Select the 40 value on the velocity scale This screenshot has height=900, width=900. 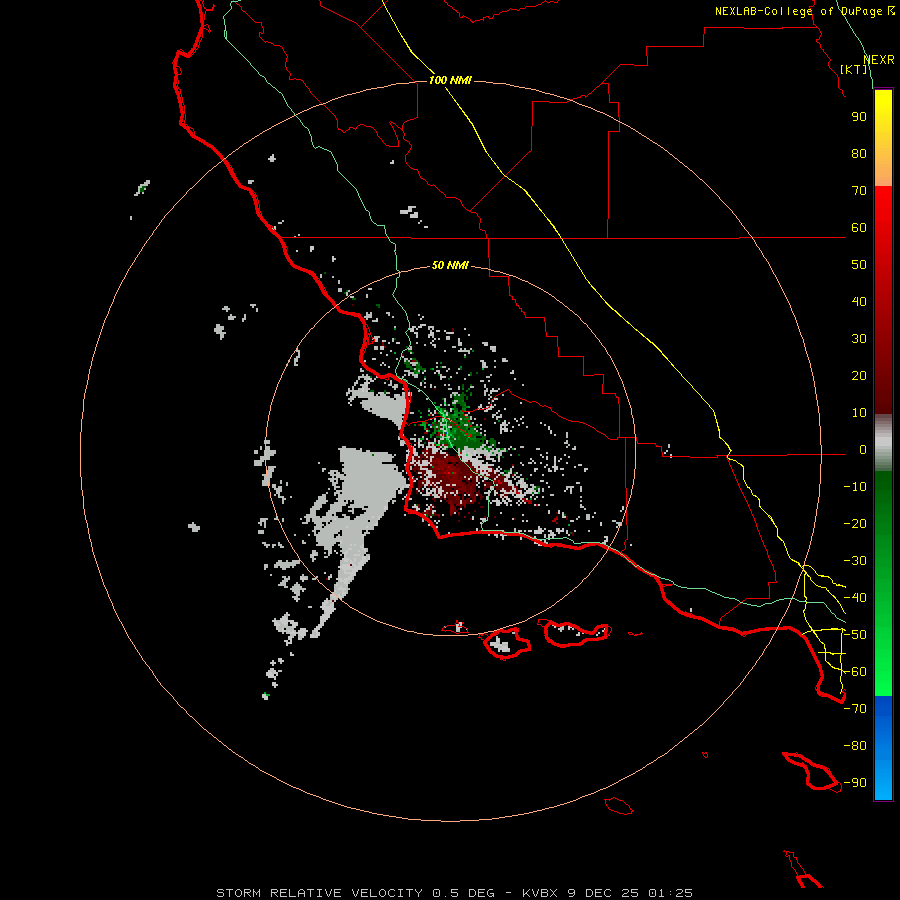click(859, 302)
